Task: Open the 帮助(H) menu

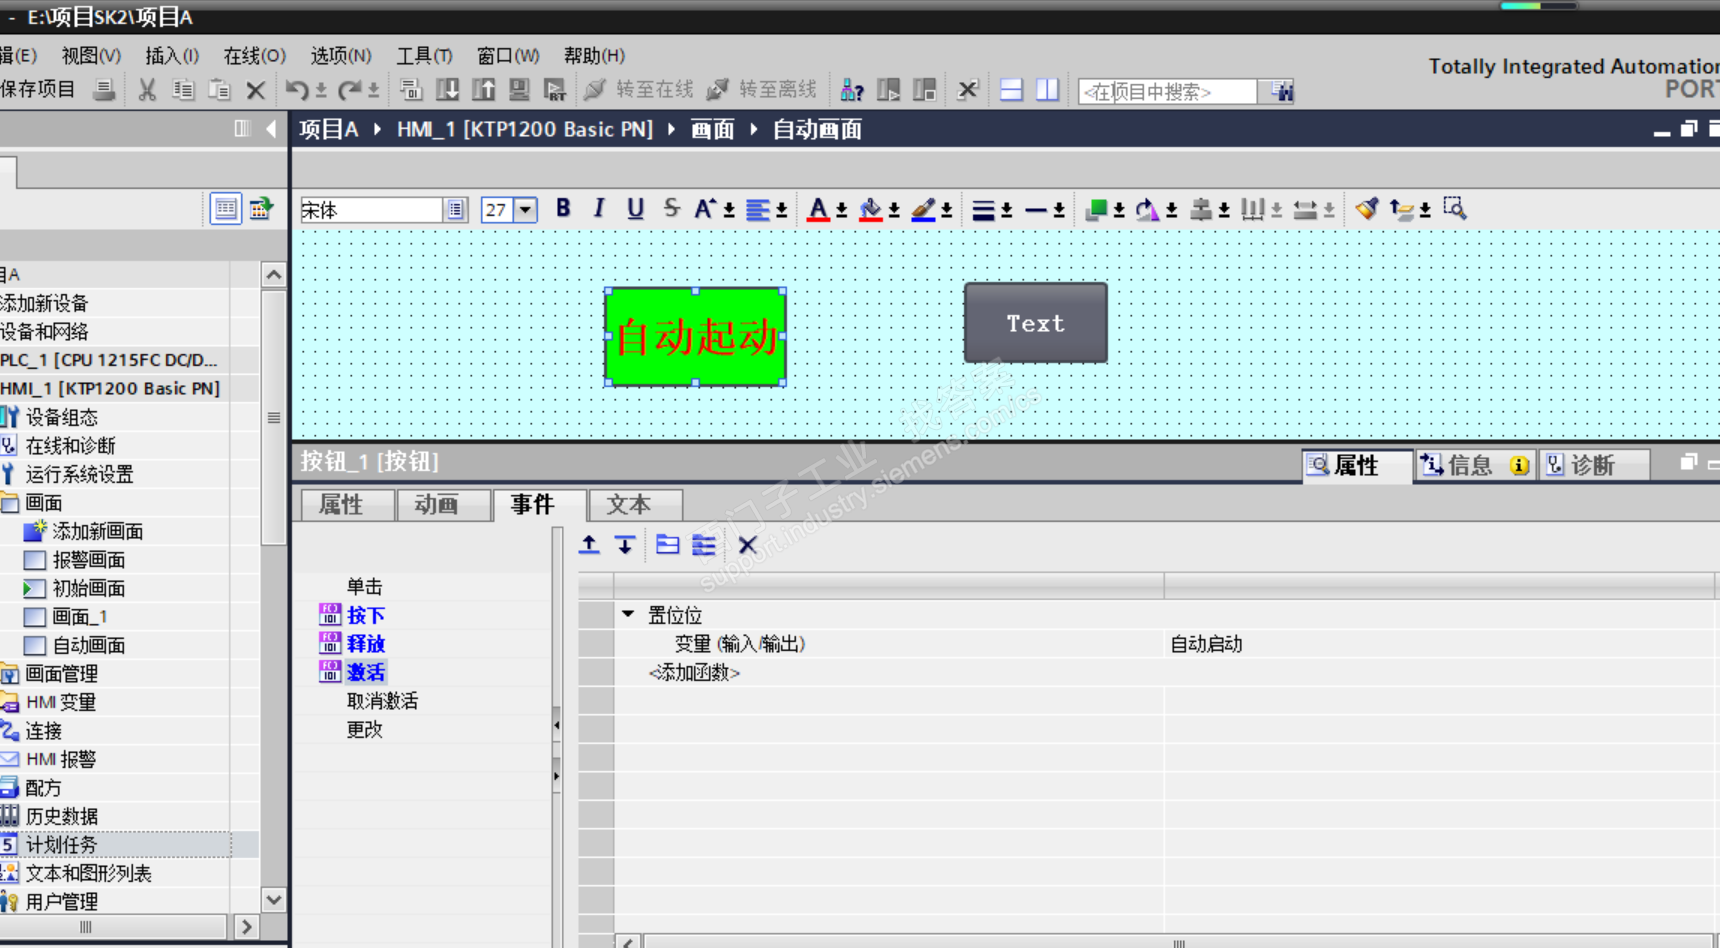Action: point(594,56)
